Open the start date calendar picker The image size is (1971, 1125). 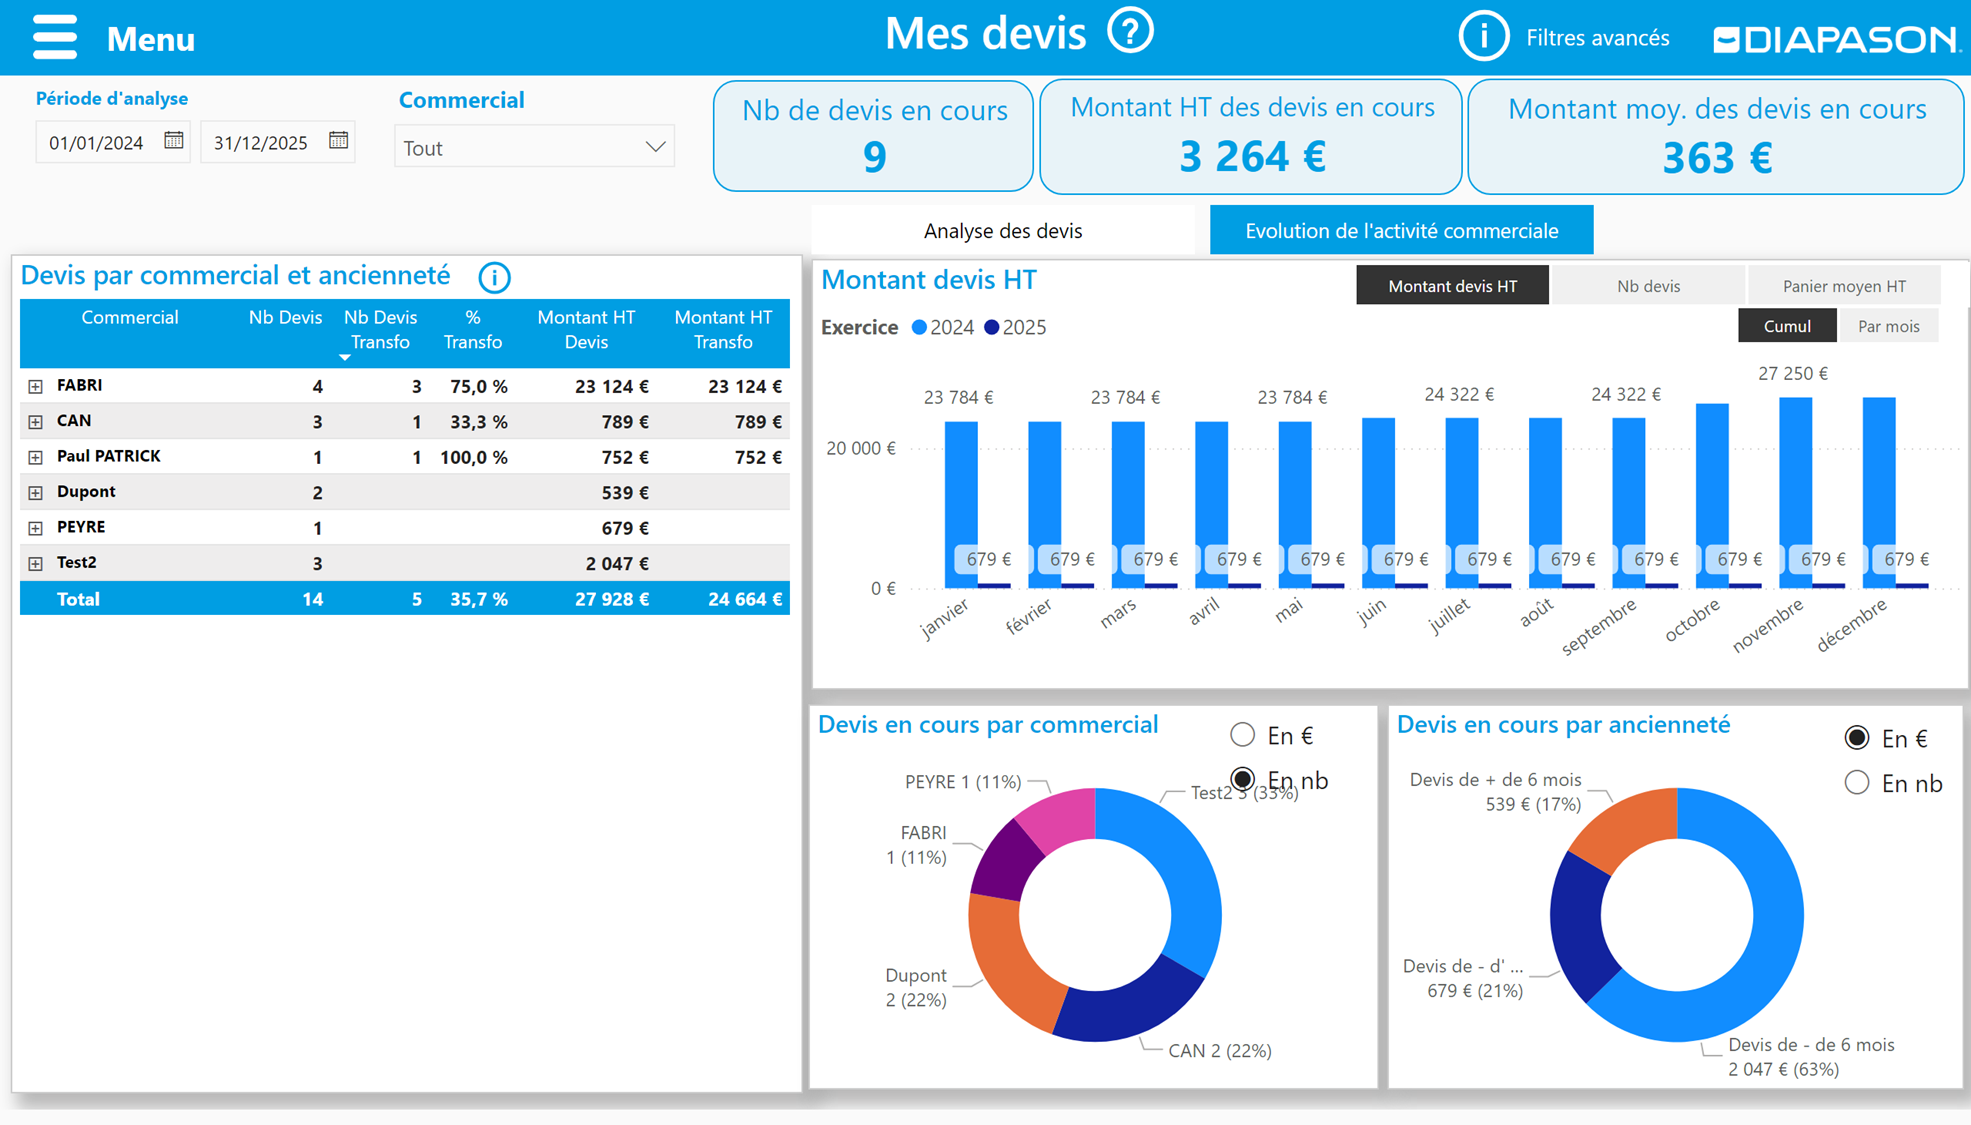coord(174,140)
